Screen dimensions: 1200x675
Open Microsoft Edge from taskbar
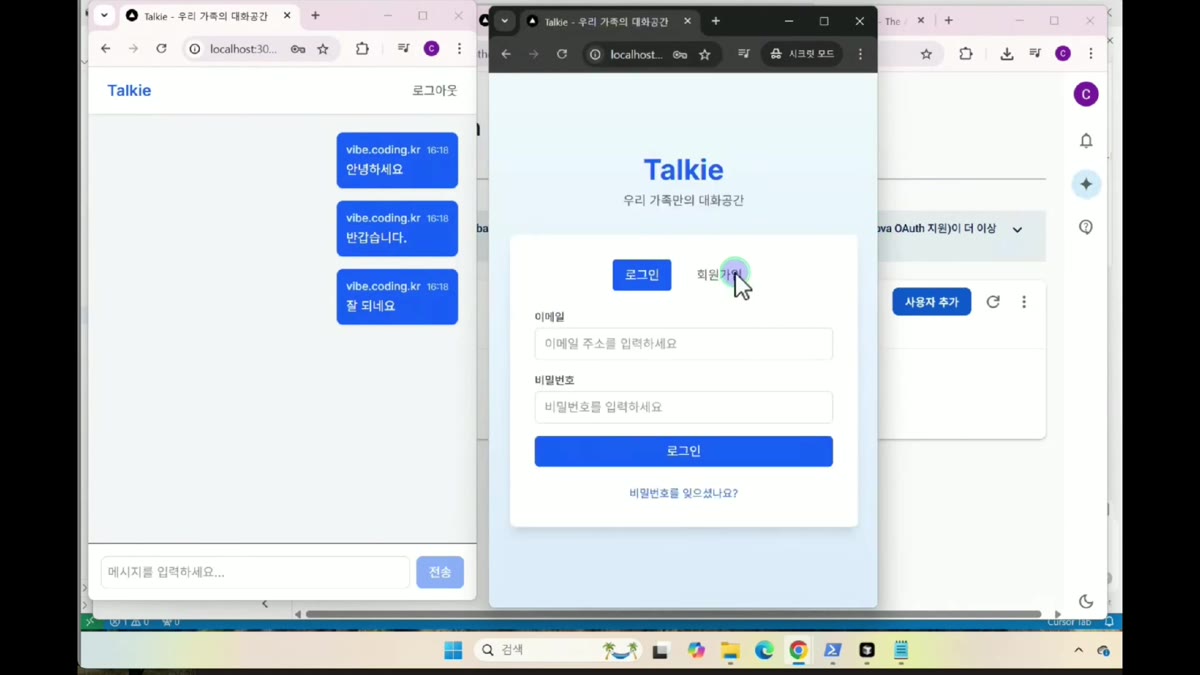click(x=764, y=650)
